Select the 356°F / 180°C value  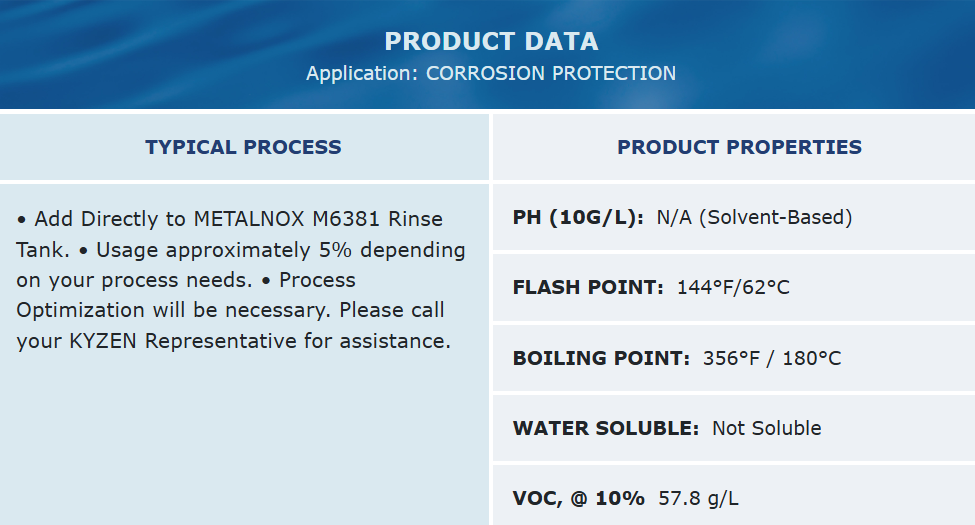[x=772, y=358]
